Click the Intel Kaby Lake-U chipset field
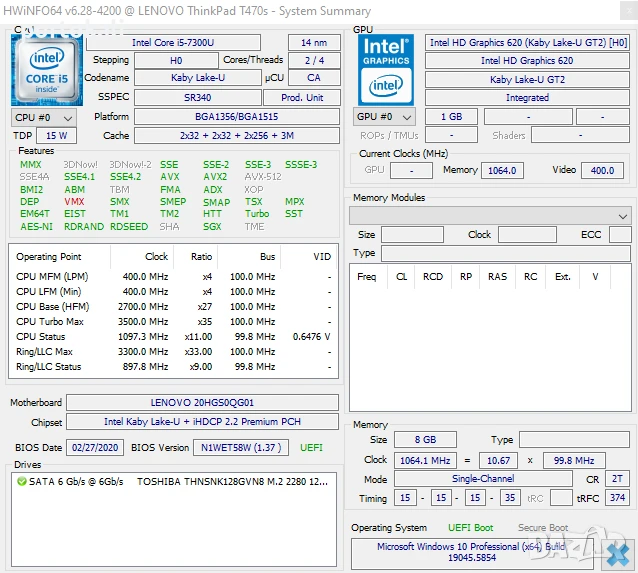Screen dimensions: 638x573 [201, 422]
